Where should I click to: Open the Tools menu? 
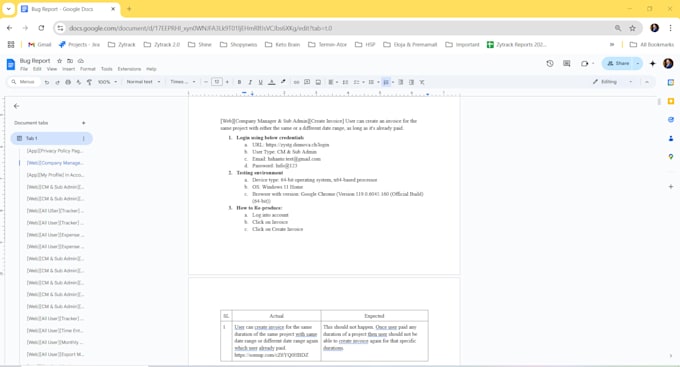[107, 69]
